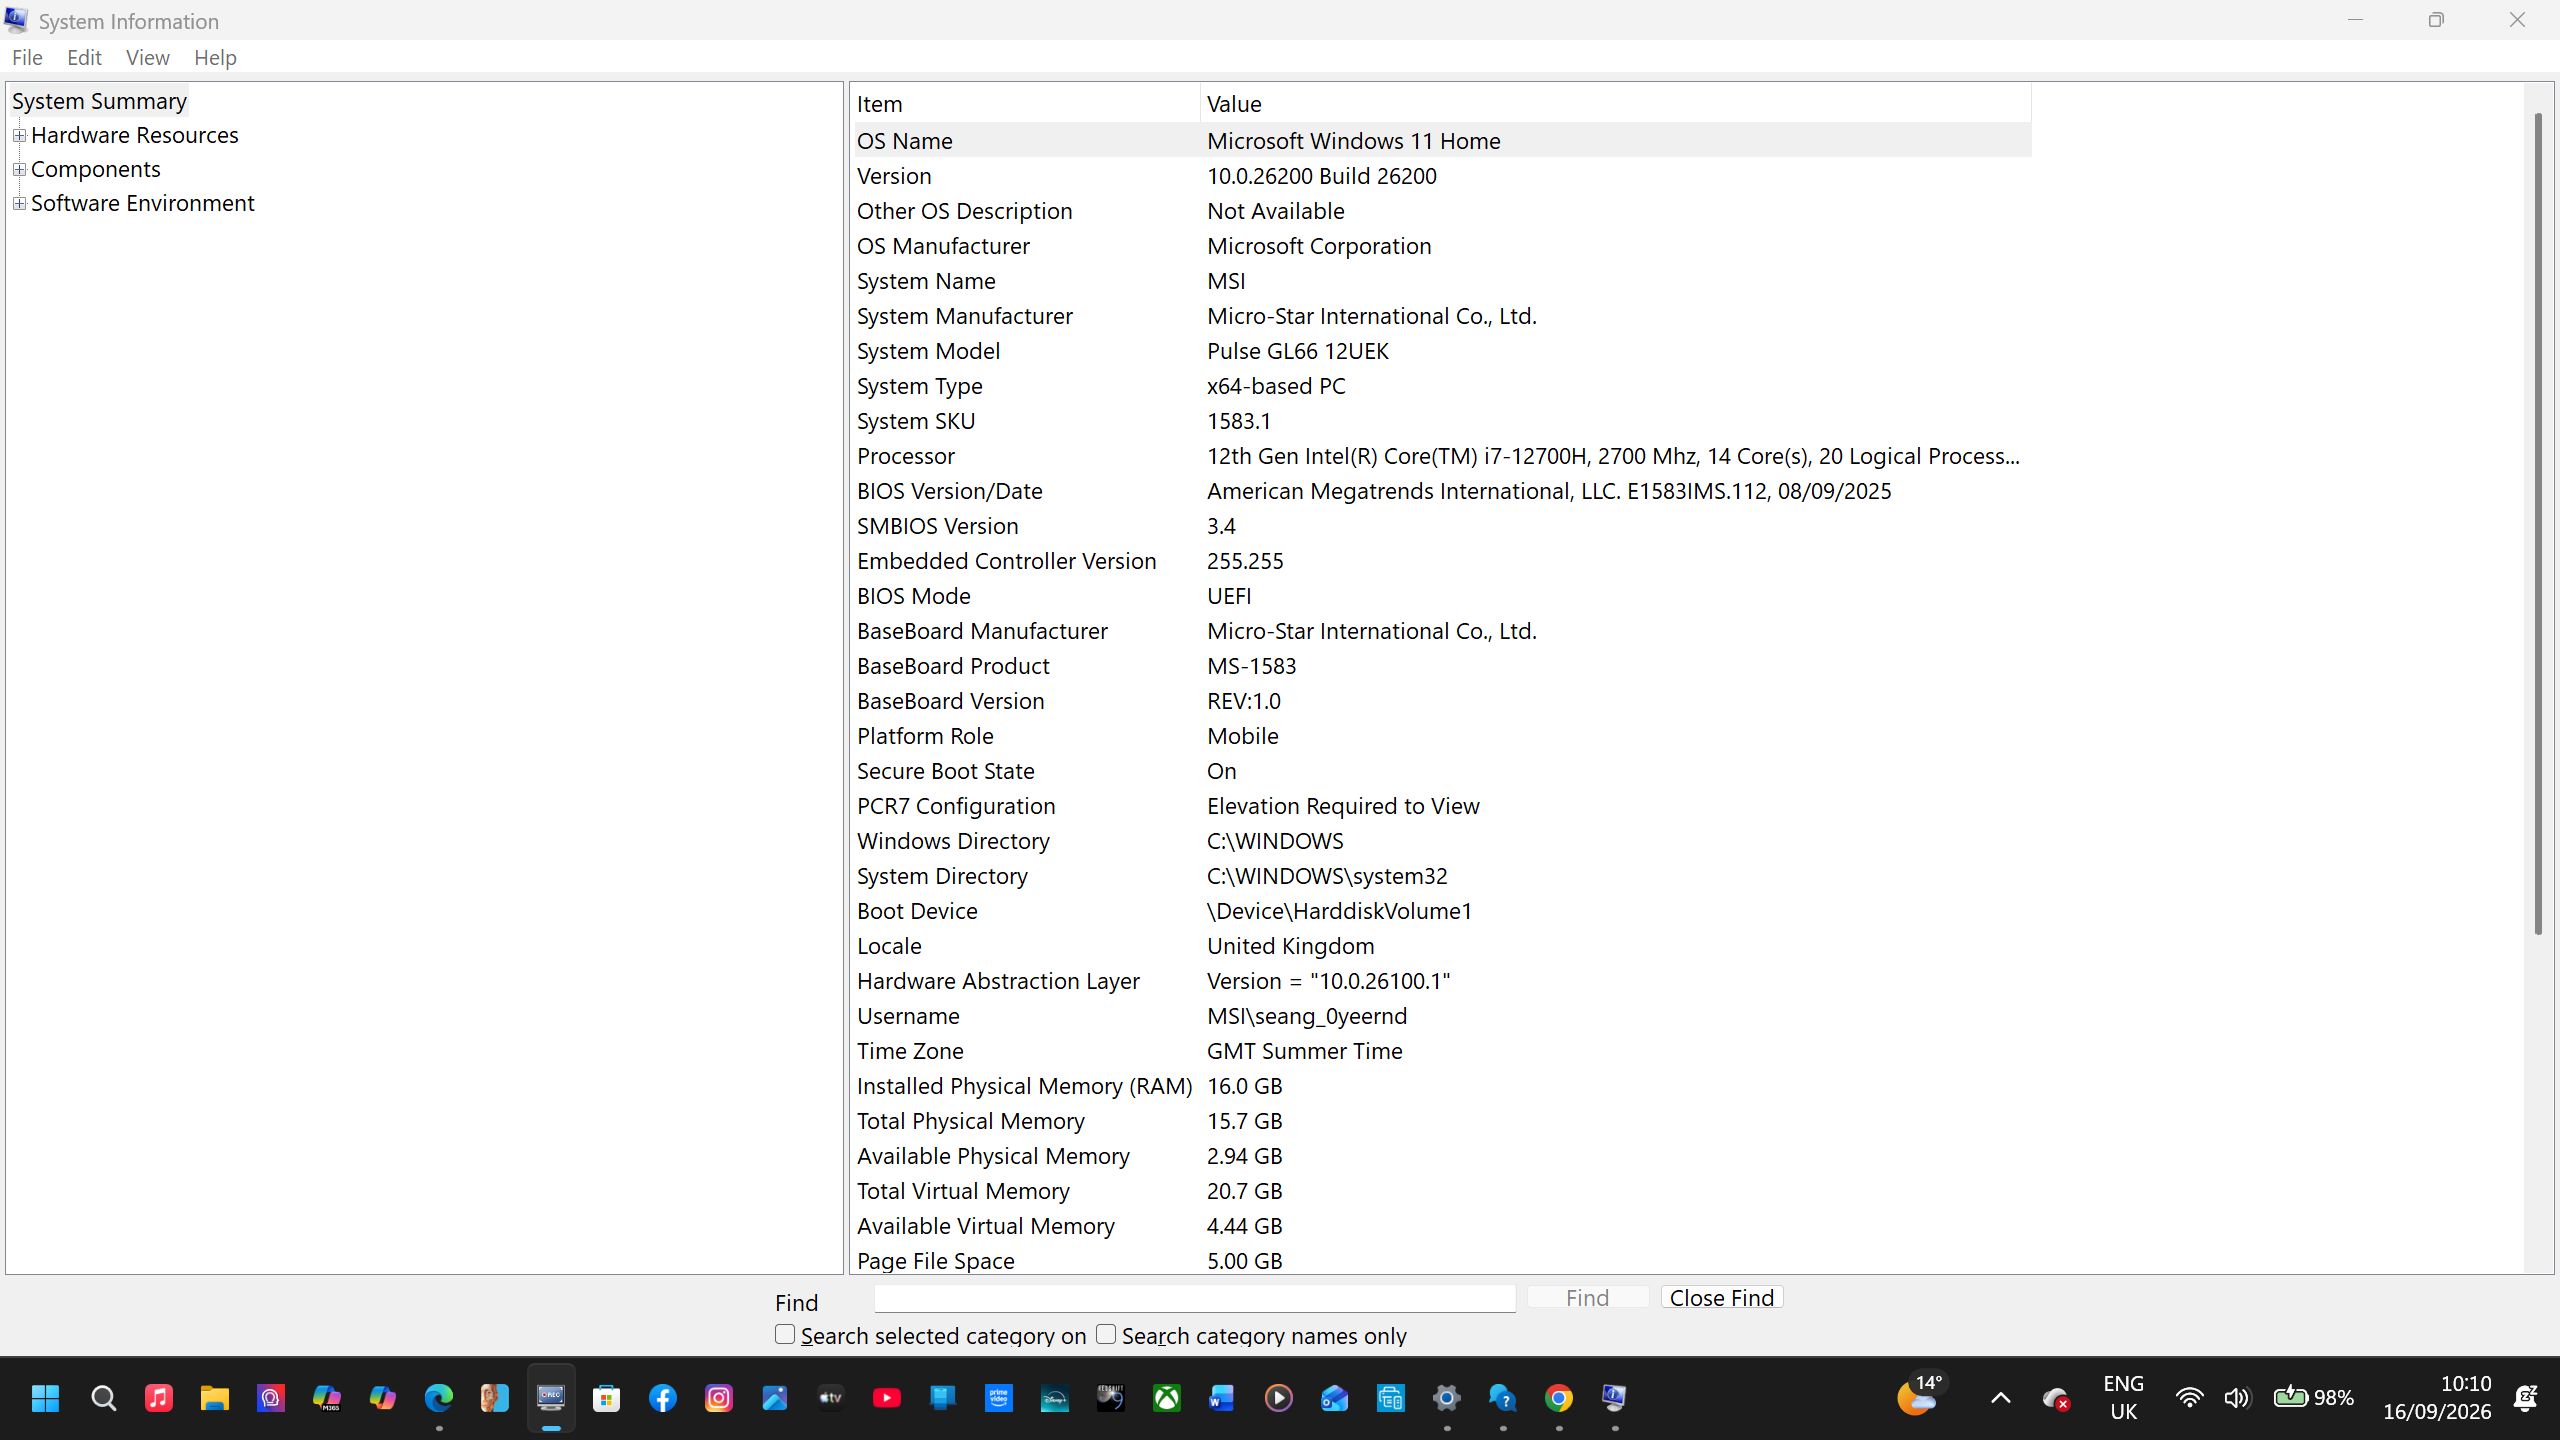Open taskbar Search

coord(103,1398)
